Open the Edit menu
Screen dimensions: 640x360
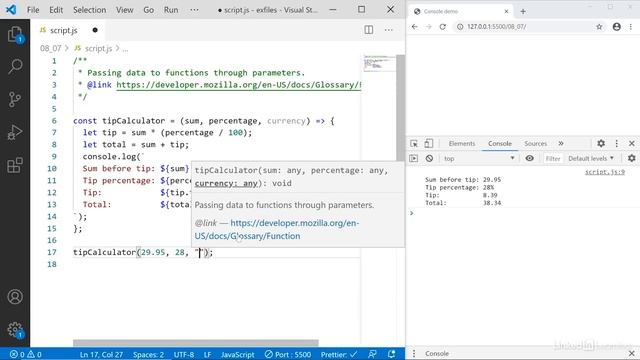56,9
